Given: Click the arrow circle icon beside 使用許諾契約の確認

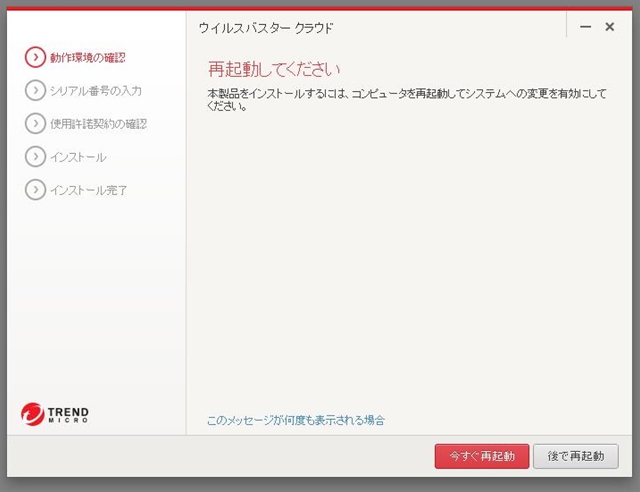Looking at the screenshot, I should (x=35, y=123).
